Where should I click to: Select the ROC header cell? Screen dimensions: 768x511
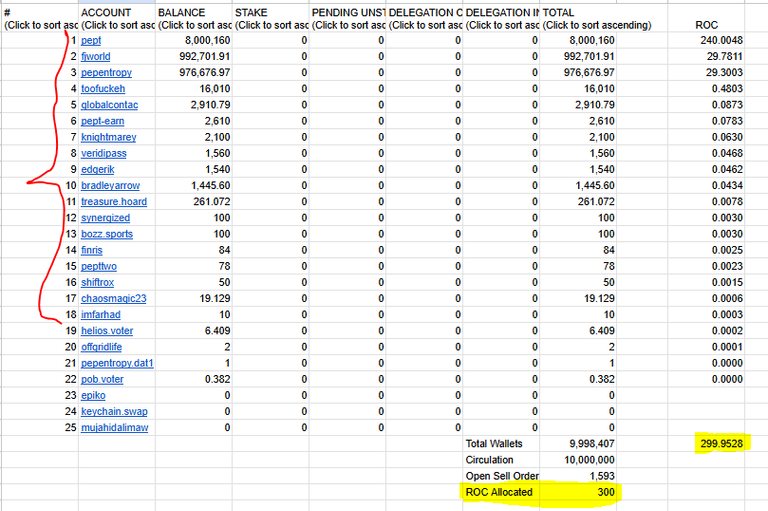[x=706, y=25]
